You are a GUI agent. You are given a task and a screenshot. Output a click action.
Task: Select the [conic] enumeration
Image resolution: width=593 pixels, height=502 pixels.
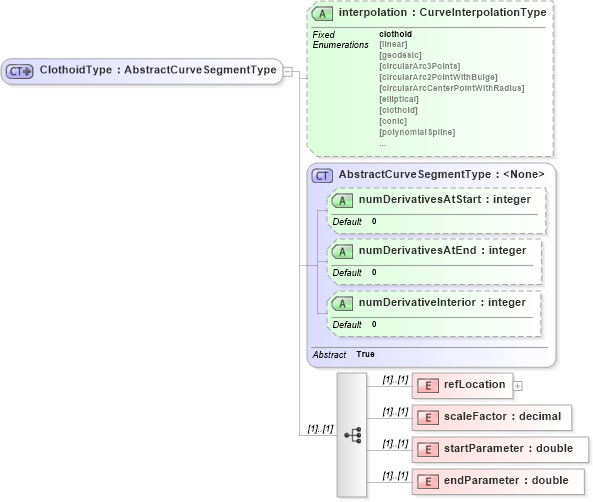point(393,121)
